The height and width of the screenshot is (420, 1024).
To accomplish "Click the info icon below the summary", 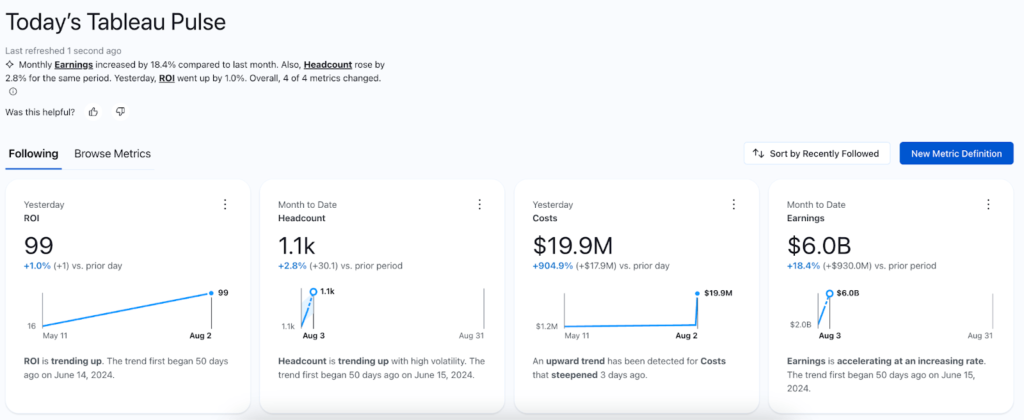I will (13, 91).
